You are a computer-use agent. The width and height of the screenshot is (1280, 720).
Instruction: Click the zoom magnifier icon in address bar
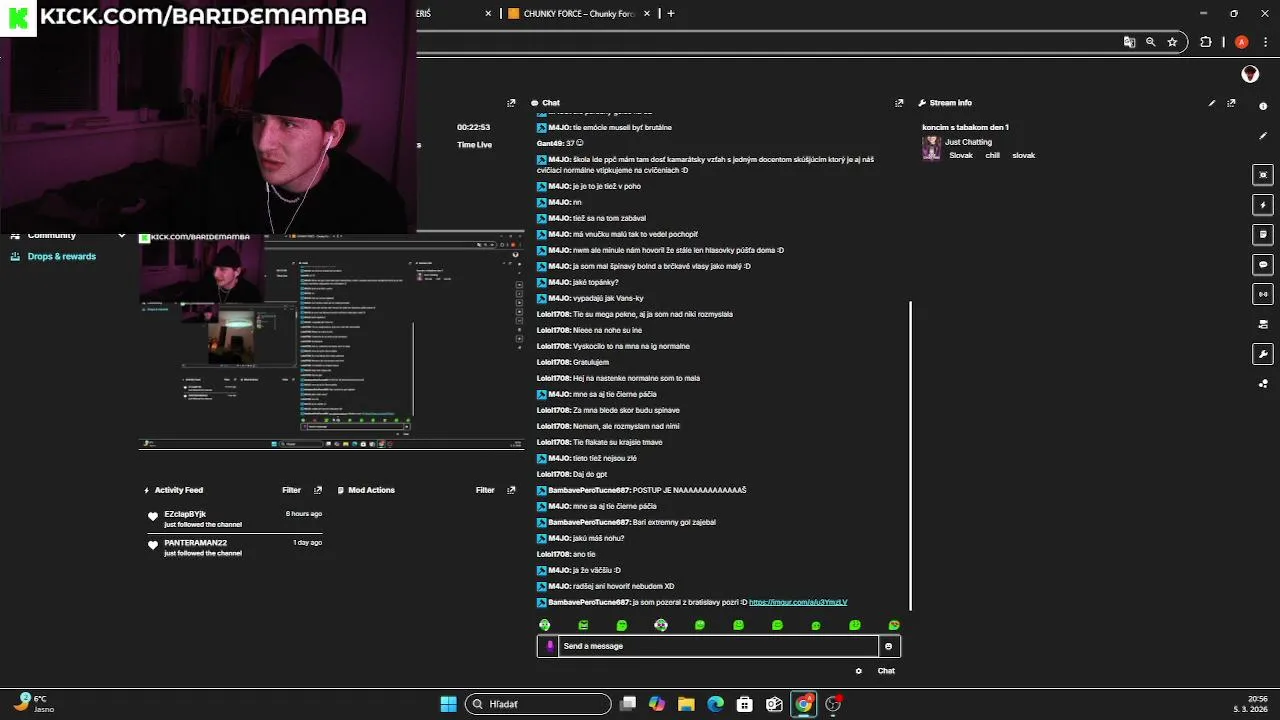1151,42
